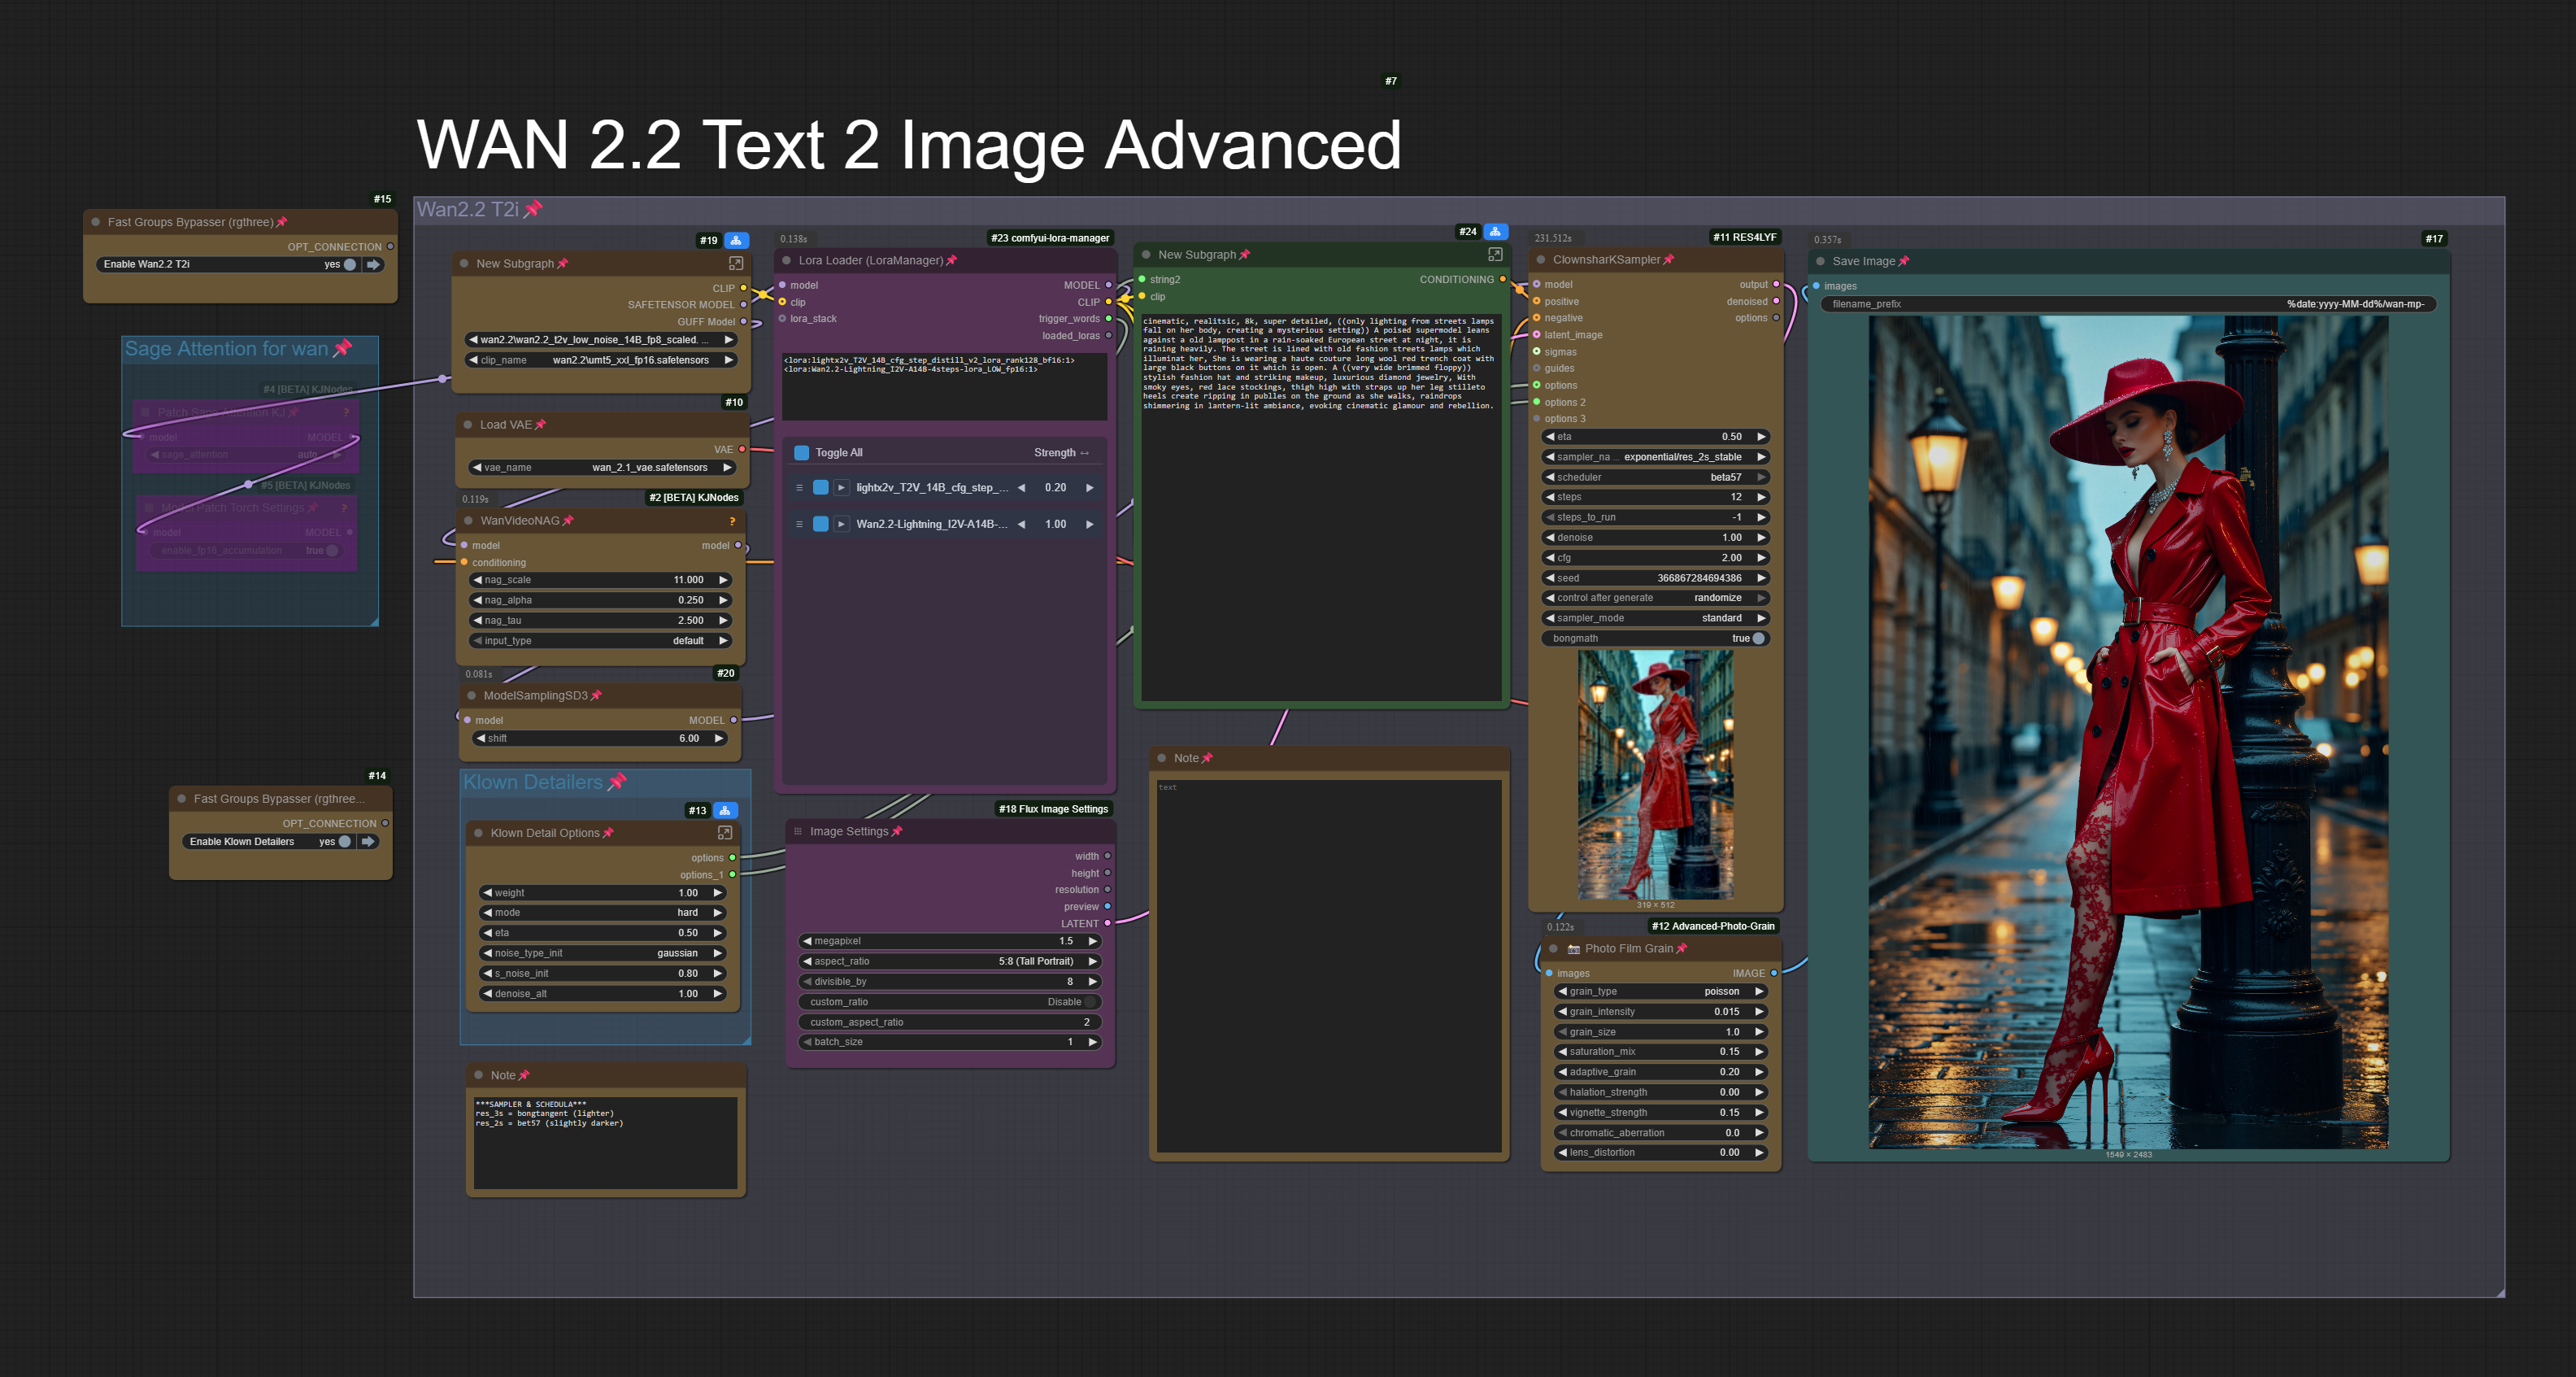The image size is (2576, 1377).
Task: Uncheck the Toggle All lora checkbox
Action: tap(801, 453)
